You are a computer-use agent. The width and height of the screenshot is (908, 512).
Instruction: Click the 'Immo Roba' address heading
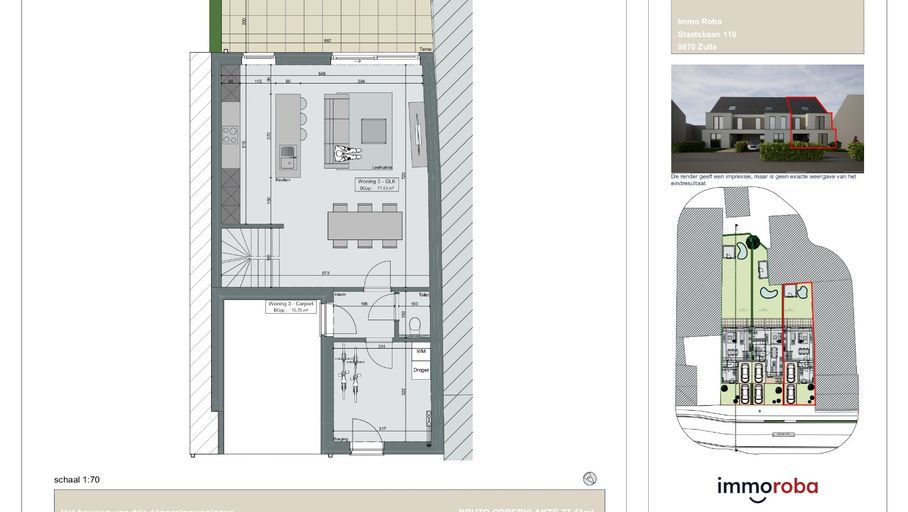click(x=700, y=21)
